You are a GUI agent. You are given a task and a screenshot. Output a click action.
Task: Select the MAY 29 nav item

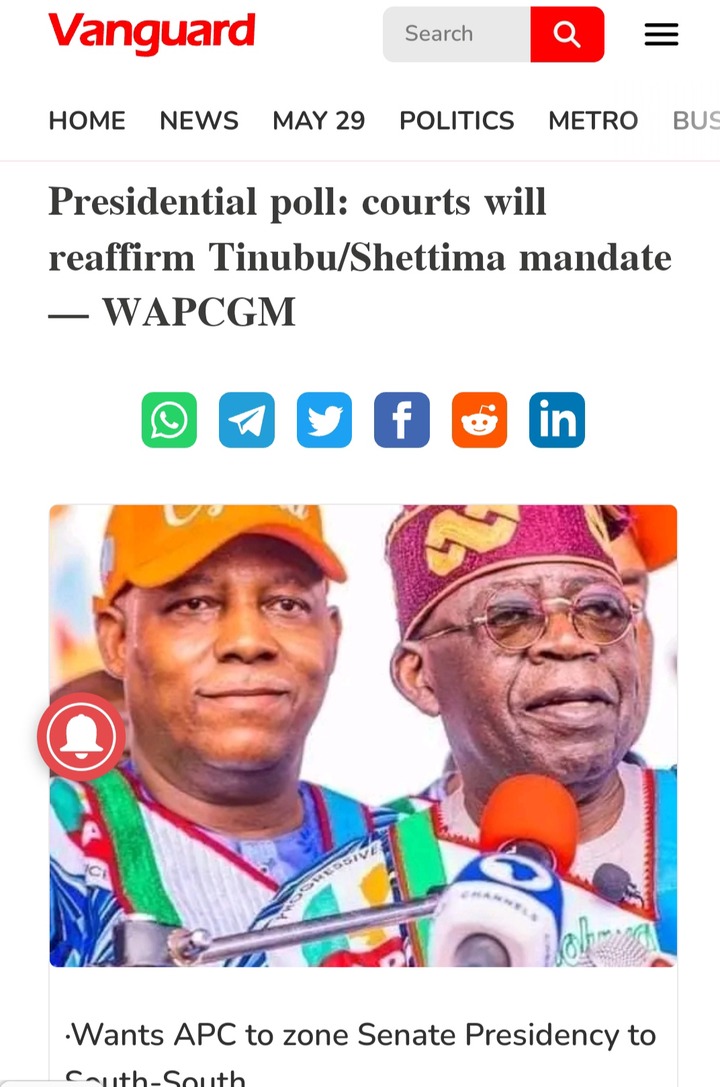(319, 121)
